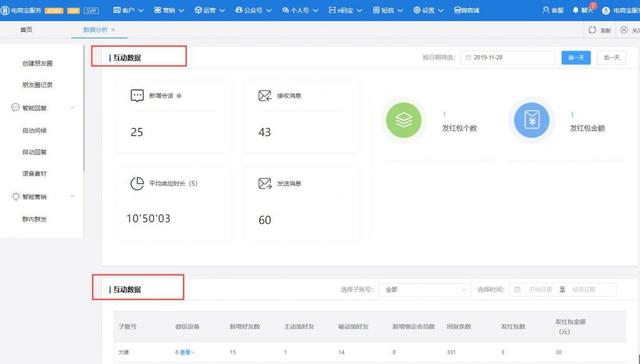The height and width of the screenshot is (364, 640).
Task: Click the refresh icon near tab bar
Action: [592, 30]
